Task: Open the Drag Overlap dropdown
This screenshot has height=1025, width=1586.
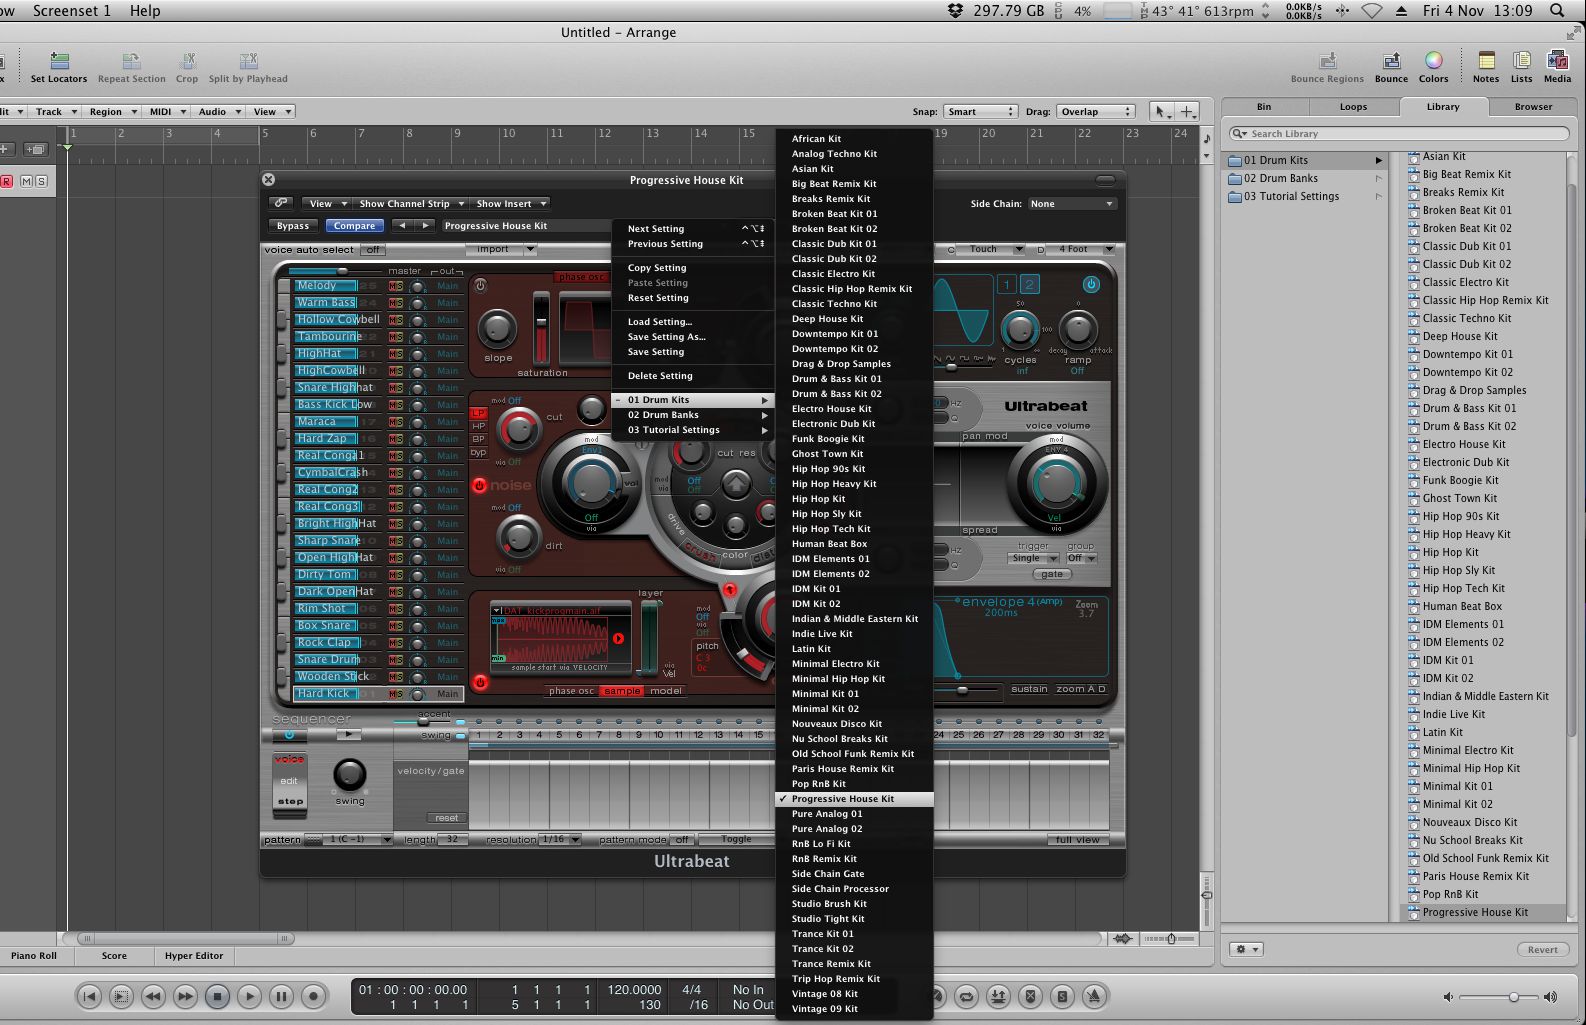Action: point(1095,112)
